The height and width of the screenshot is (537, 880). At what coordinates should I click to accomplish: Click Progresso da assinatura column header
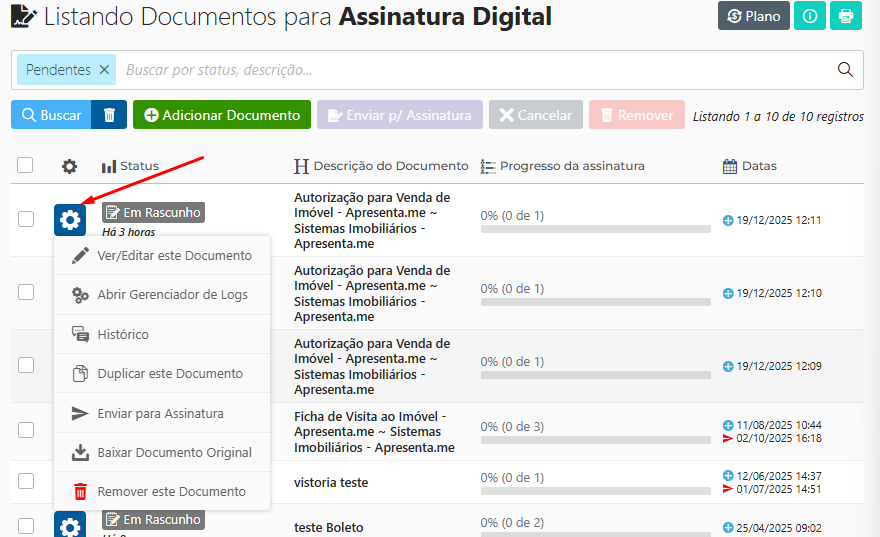[x=562, y=166]
